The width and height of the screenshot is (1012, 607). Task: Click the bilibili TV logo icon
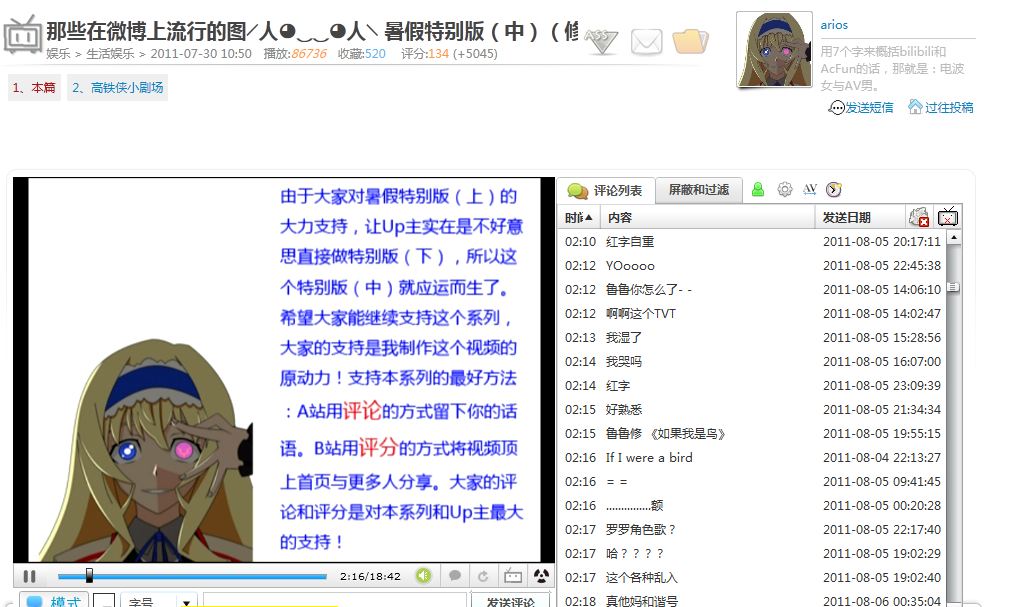(x=23, y=36)
